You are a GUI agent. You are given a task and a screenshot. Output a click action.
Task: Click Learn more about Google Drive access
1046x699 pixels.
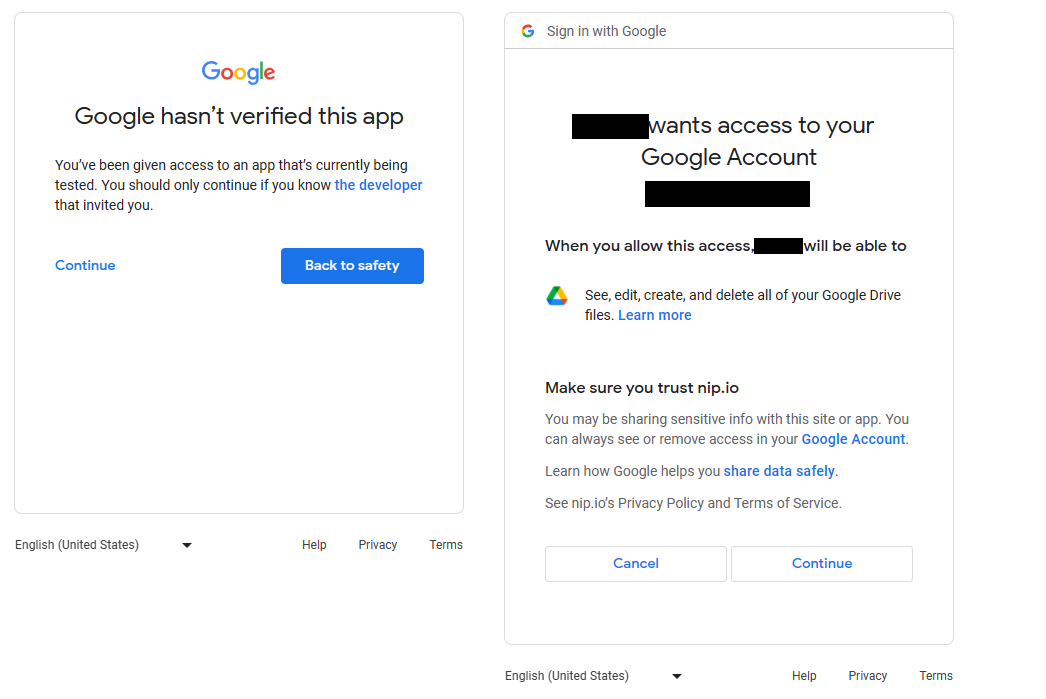pyautogui.click(x=654, y=315)
